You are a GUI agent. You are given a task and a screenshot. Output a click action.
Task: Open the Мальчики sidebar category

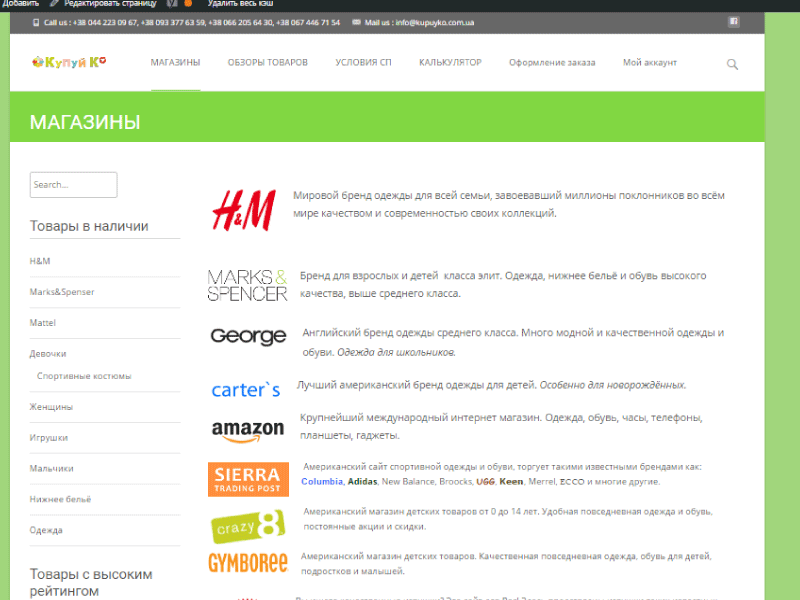[52, 468]
